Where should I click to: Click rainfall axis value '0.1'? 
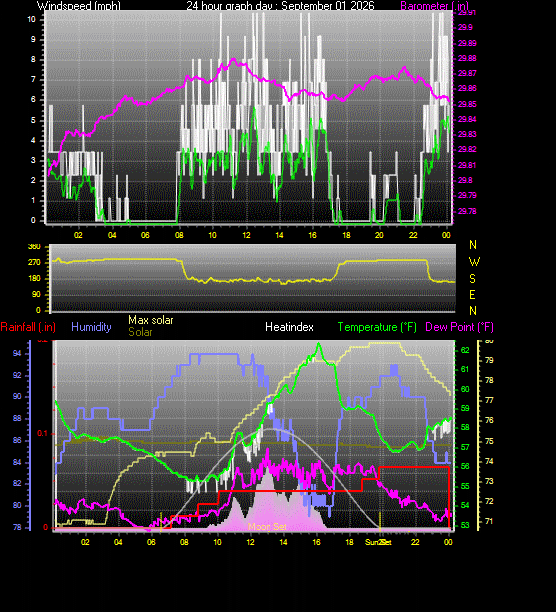coord(42,434)
